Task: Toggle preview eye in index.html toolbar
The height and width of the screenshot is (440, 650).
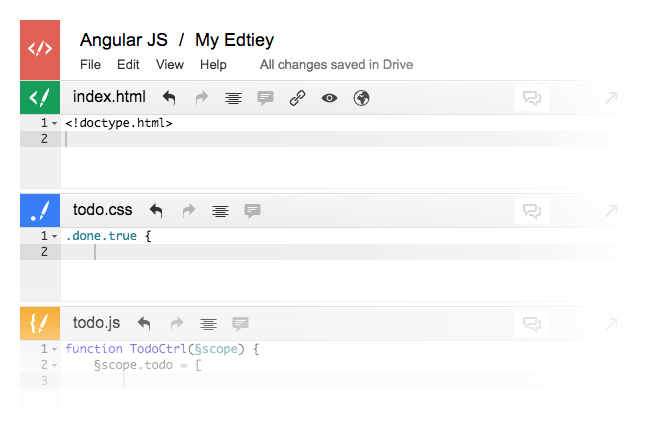Action: pos(329,98)
